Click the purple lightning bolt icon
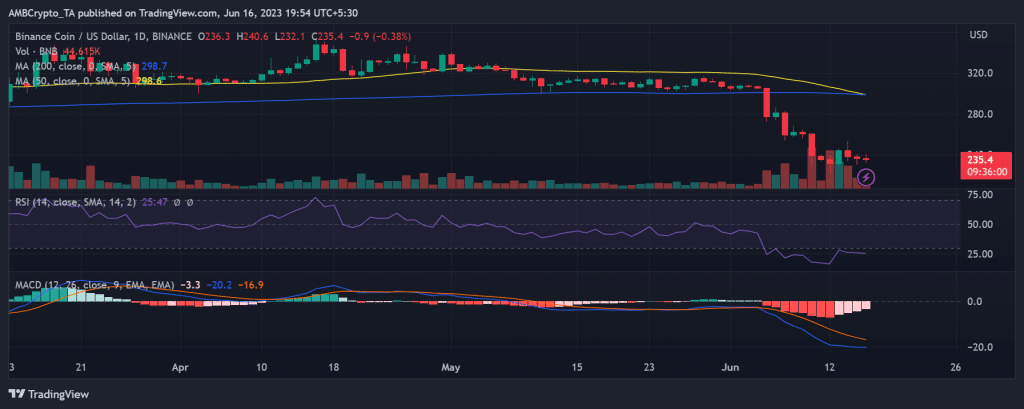Screen dimensions: 1024x409 click(865, 176)
